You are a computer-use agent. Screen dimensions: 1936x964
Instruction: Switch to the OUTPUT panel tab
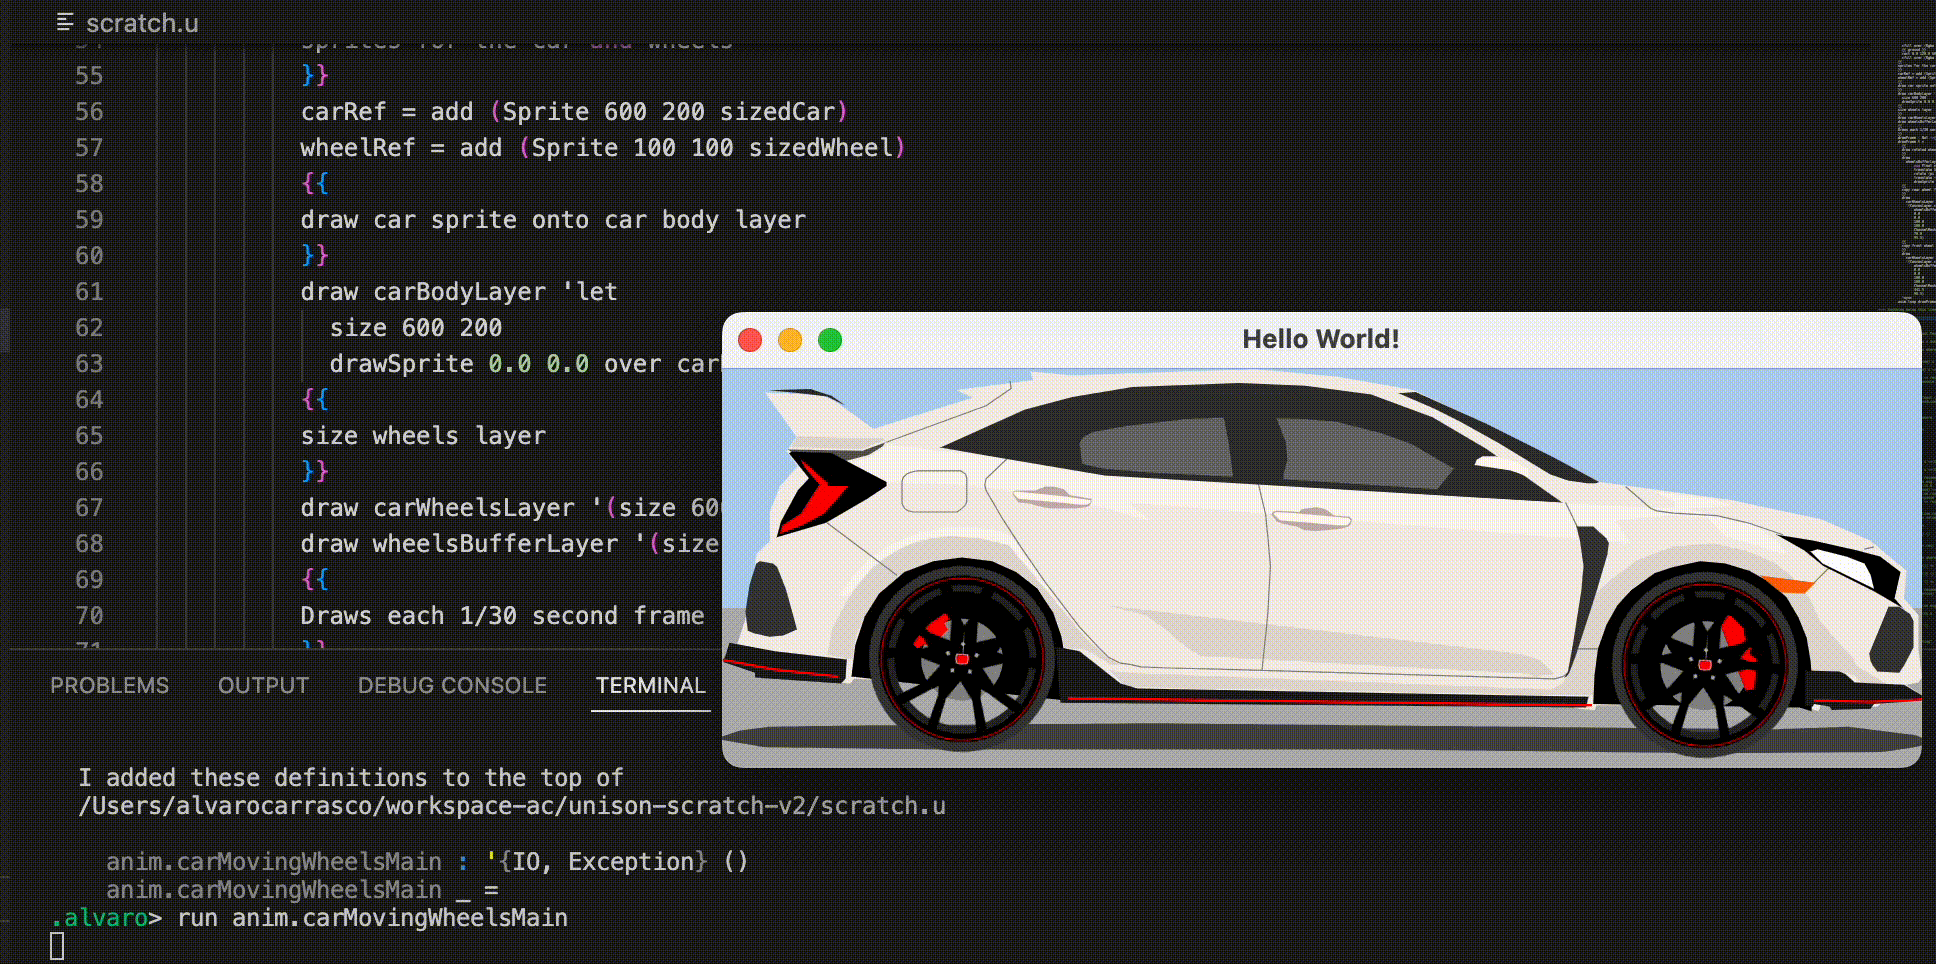[264, 686]
